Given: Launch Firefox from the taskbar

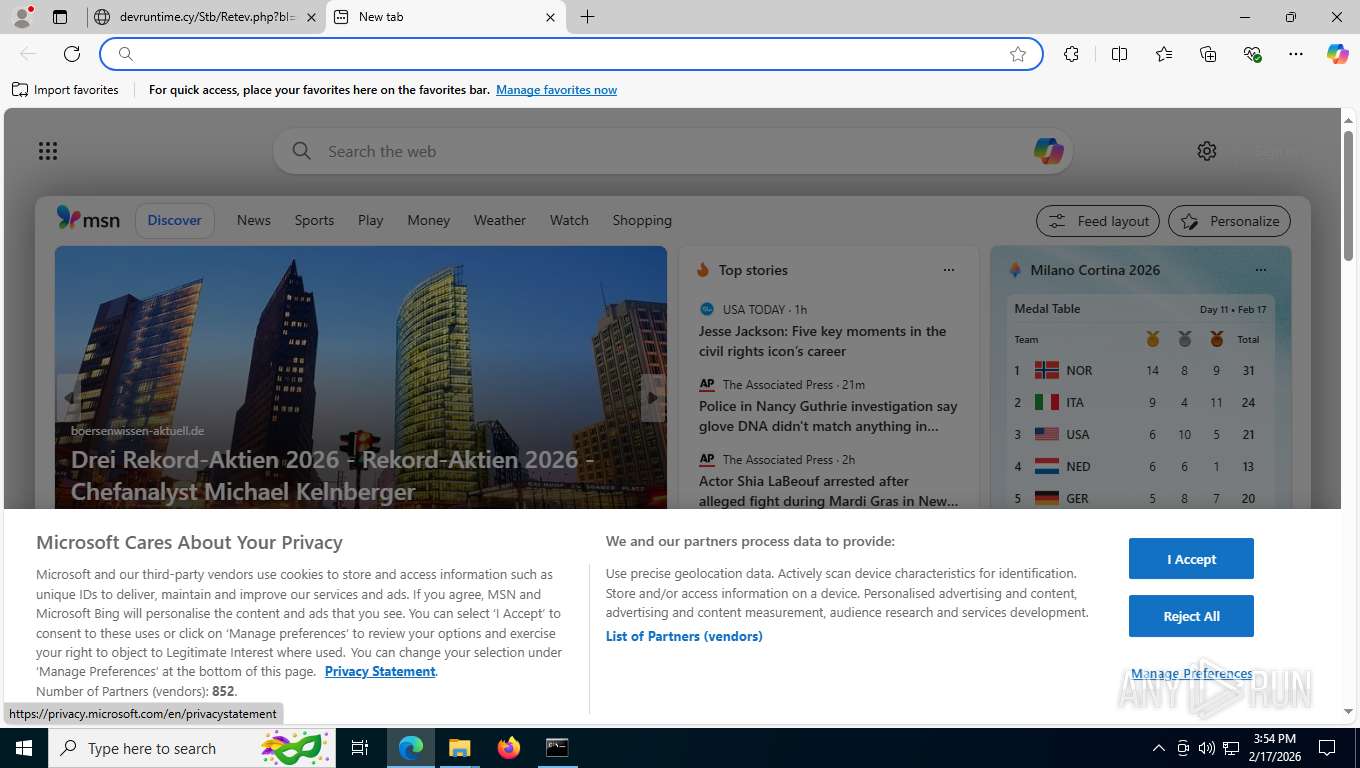Looking at the screenshot, I should click(509, 748).
